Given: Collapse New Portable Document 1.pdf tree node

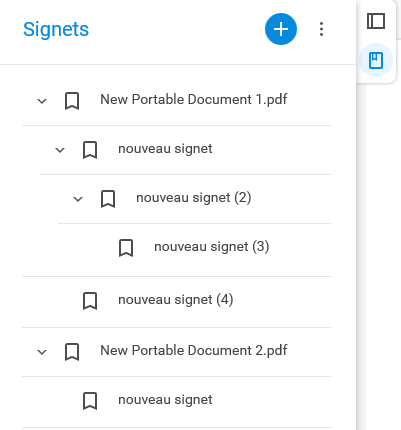Looking at the screenshot, I should pyautogui.click(x=42, y=101).
